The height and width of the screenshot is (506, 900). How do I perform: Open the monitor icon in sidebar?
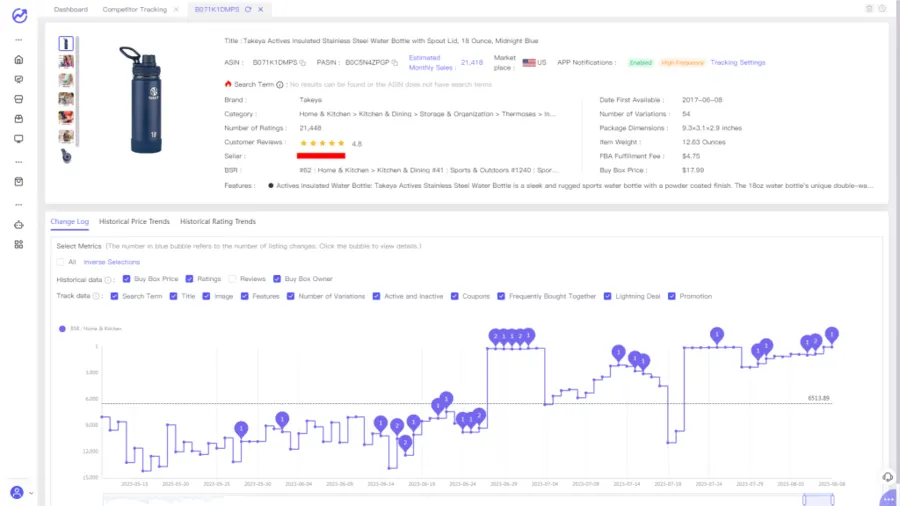19,139
